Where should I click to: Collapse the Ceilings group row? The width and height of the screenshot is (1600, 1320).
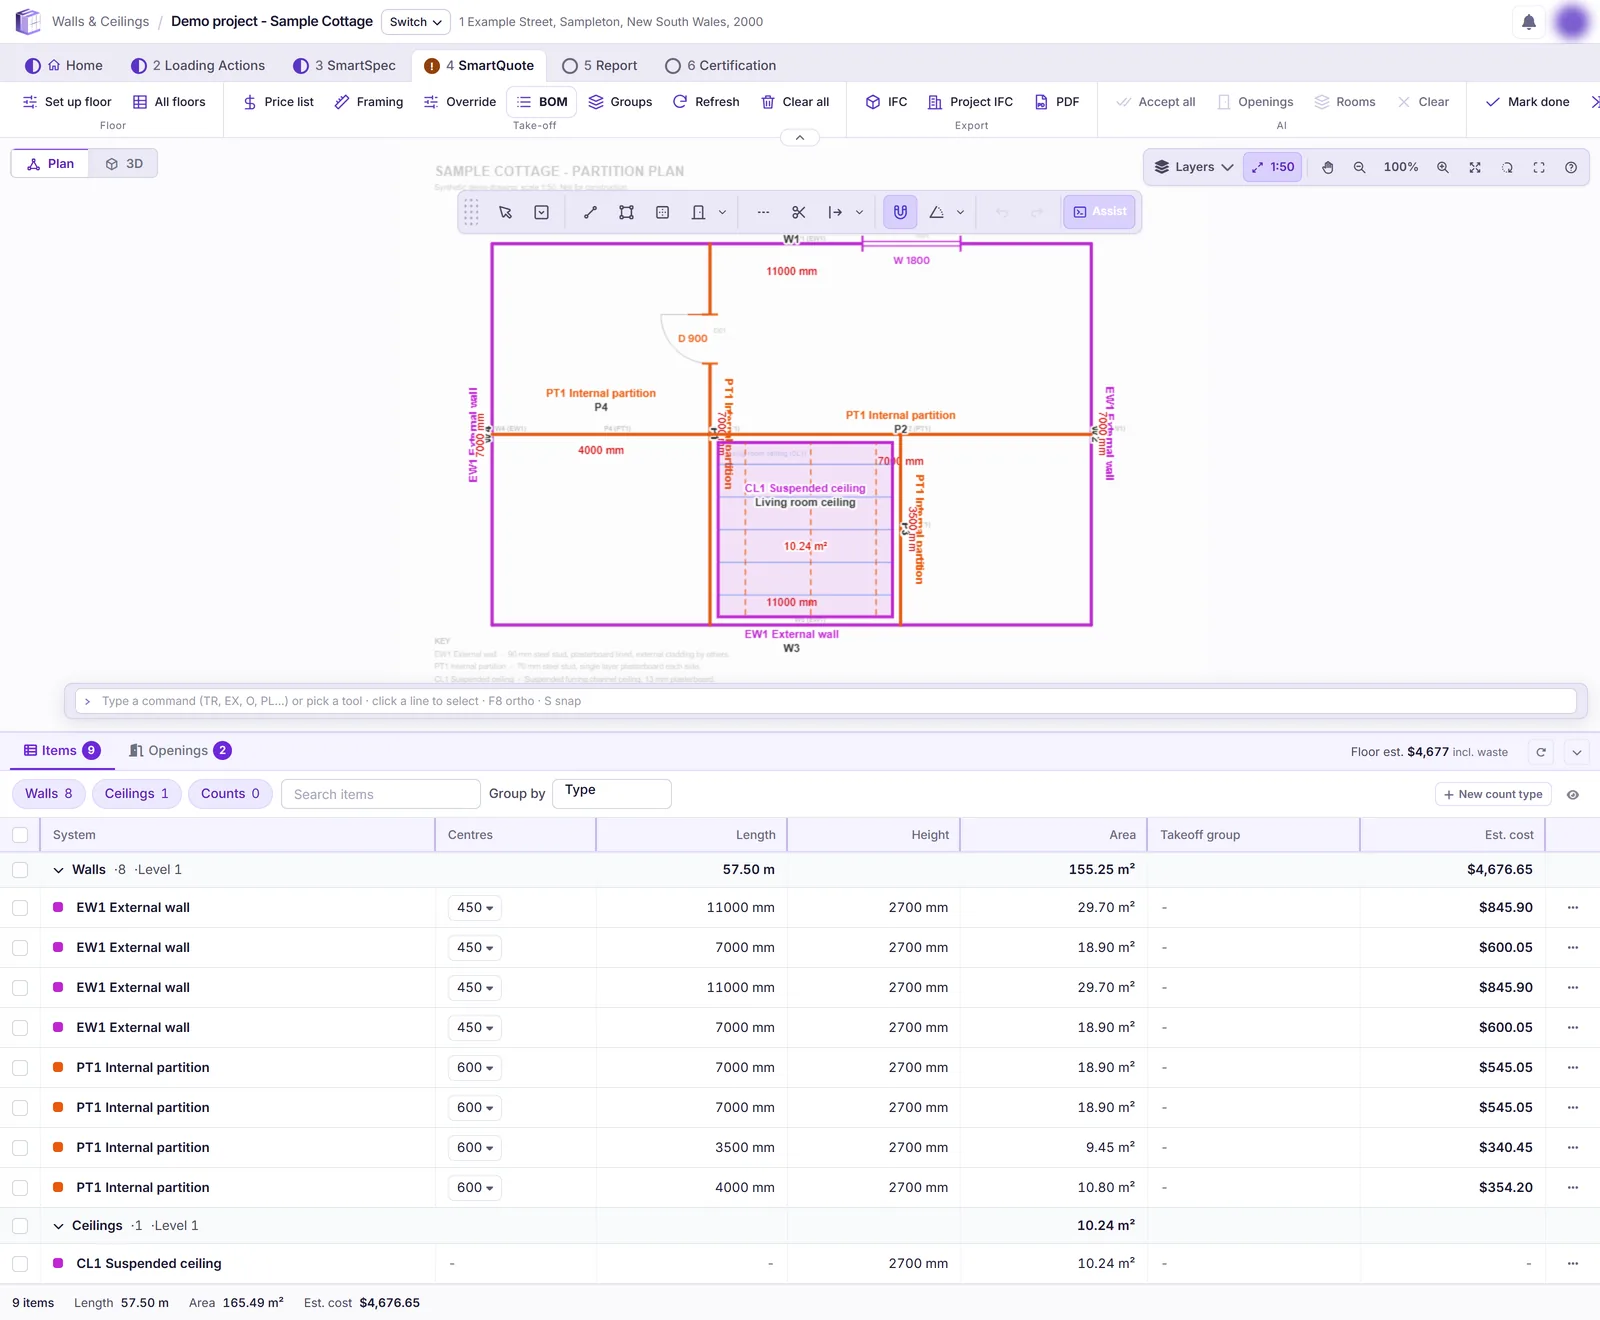click(58, 1226)
